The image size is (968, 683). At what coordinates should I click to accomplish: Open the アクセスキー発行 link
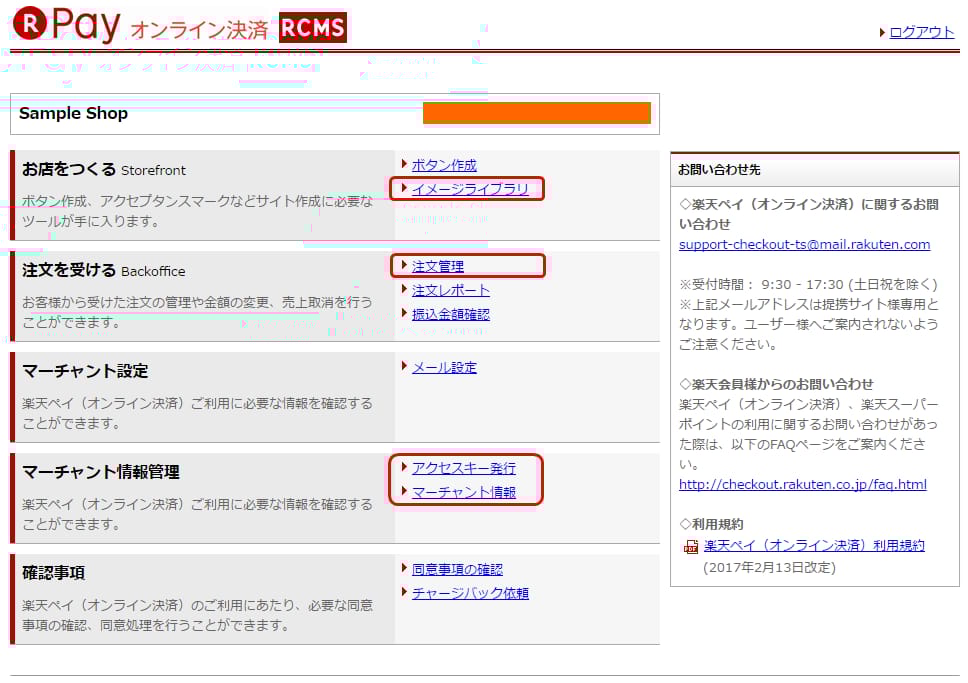[x=464, y=468]
